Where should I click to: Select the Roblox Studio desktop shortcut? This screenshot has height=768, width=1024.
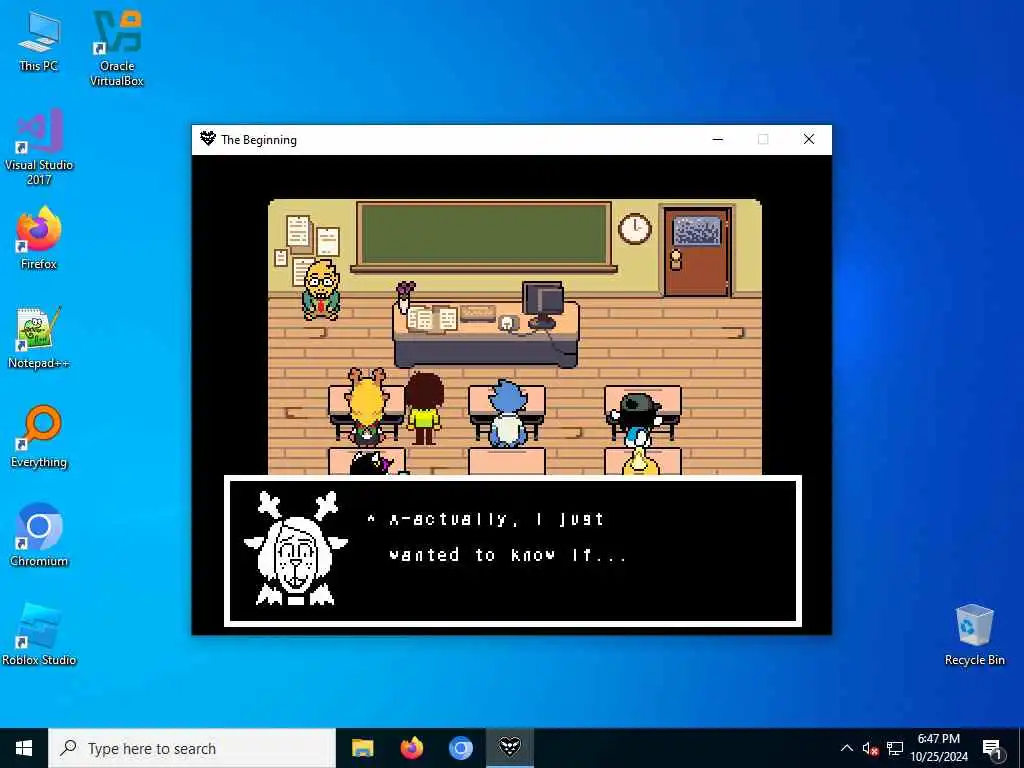click(39, 634)
